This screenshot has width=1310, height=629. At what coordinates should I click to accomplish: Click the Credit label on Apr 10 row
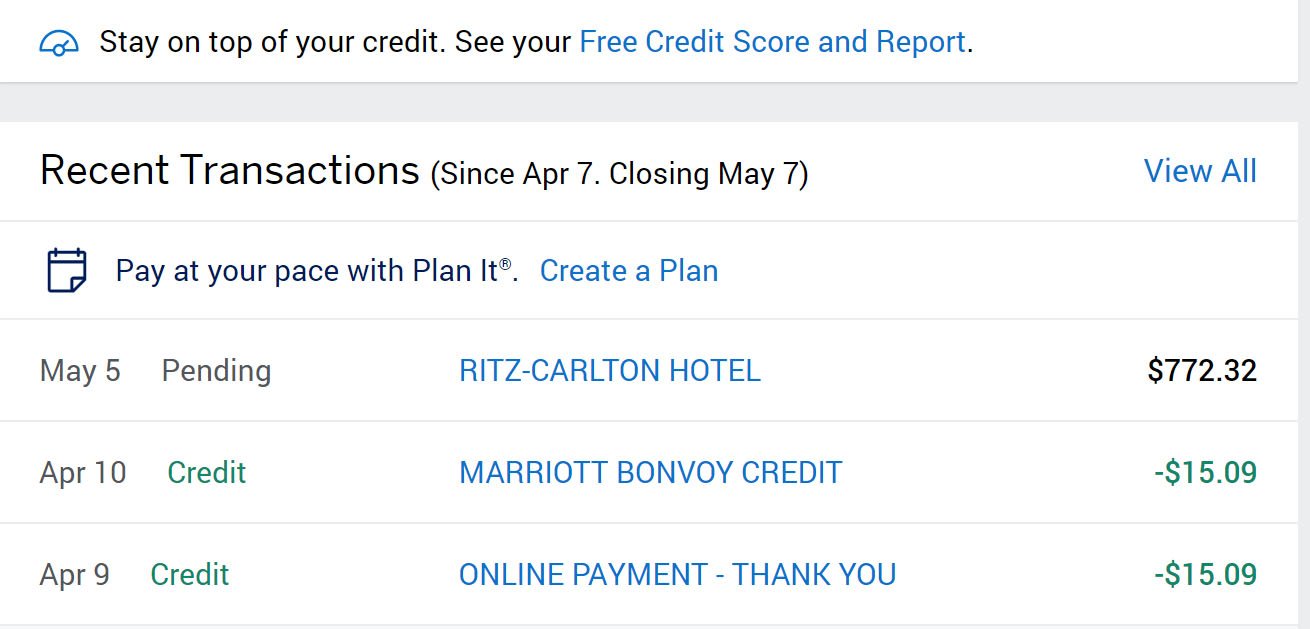click(207, 472)
